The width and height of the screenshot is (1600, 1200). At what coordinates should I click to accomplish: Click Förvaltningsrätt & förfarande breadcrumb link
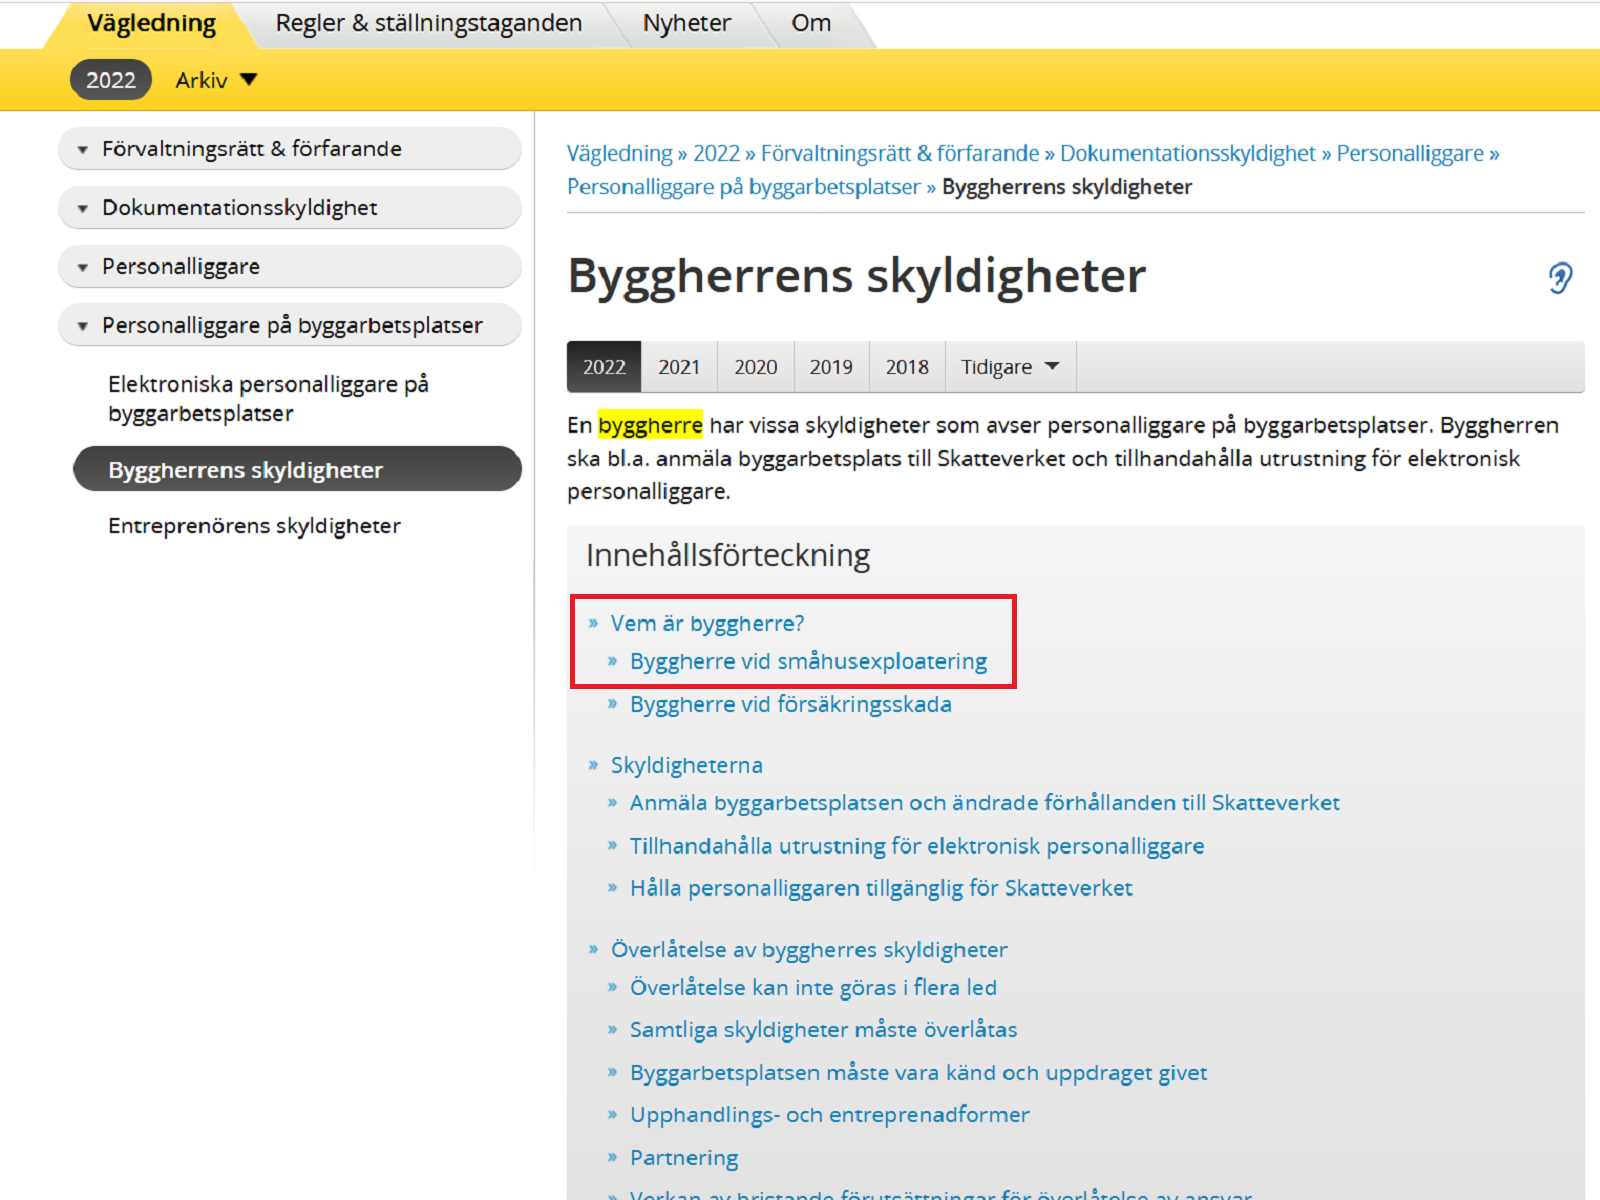coord(900,153)
